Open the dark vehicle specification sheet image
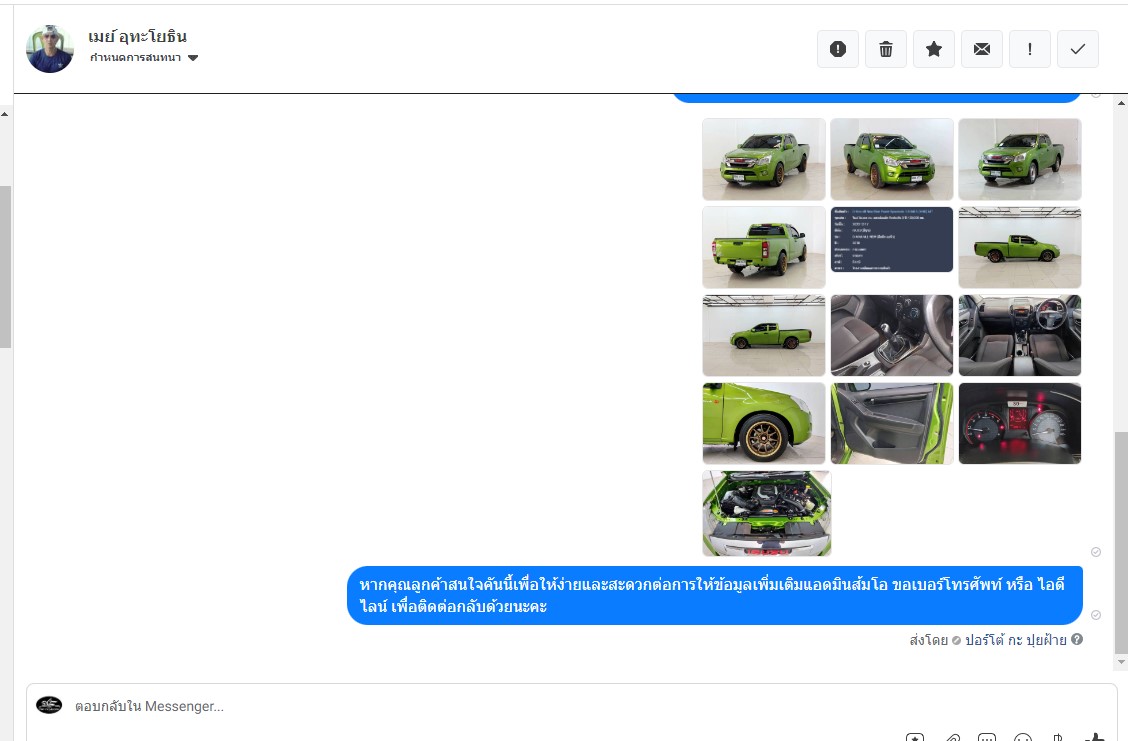The image size is (1128, 741). coord(892,240)
